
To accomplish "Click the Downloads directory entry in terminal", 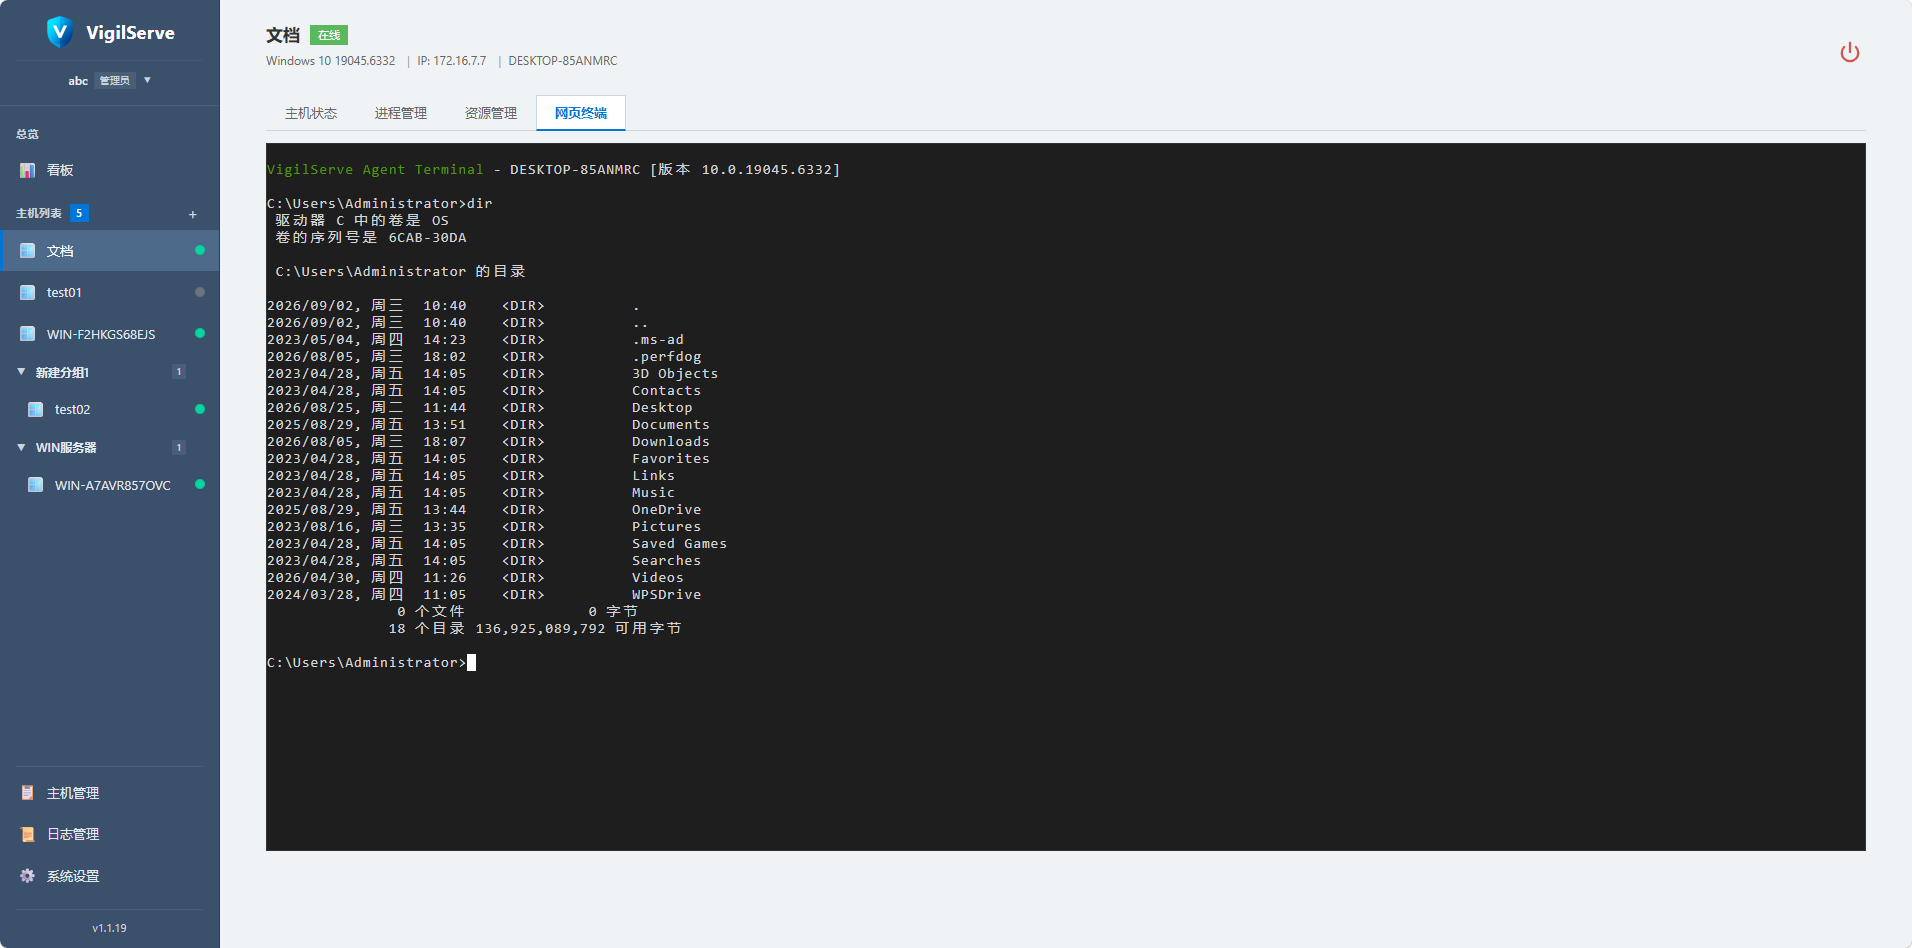I will coord(671,442).
